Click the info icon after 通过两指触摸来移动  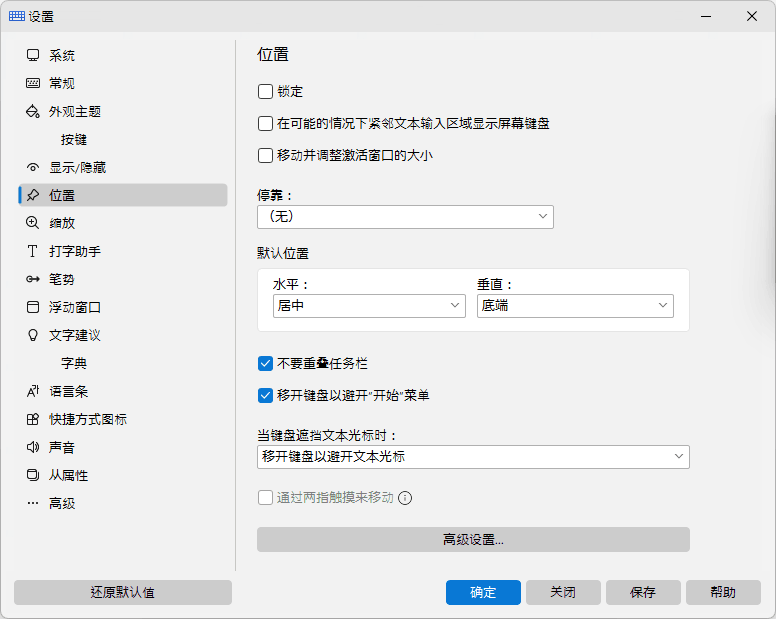[x=405, y=498]
